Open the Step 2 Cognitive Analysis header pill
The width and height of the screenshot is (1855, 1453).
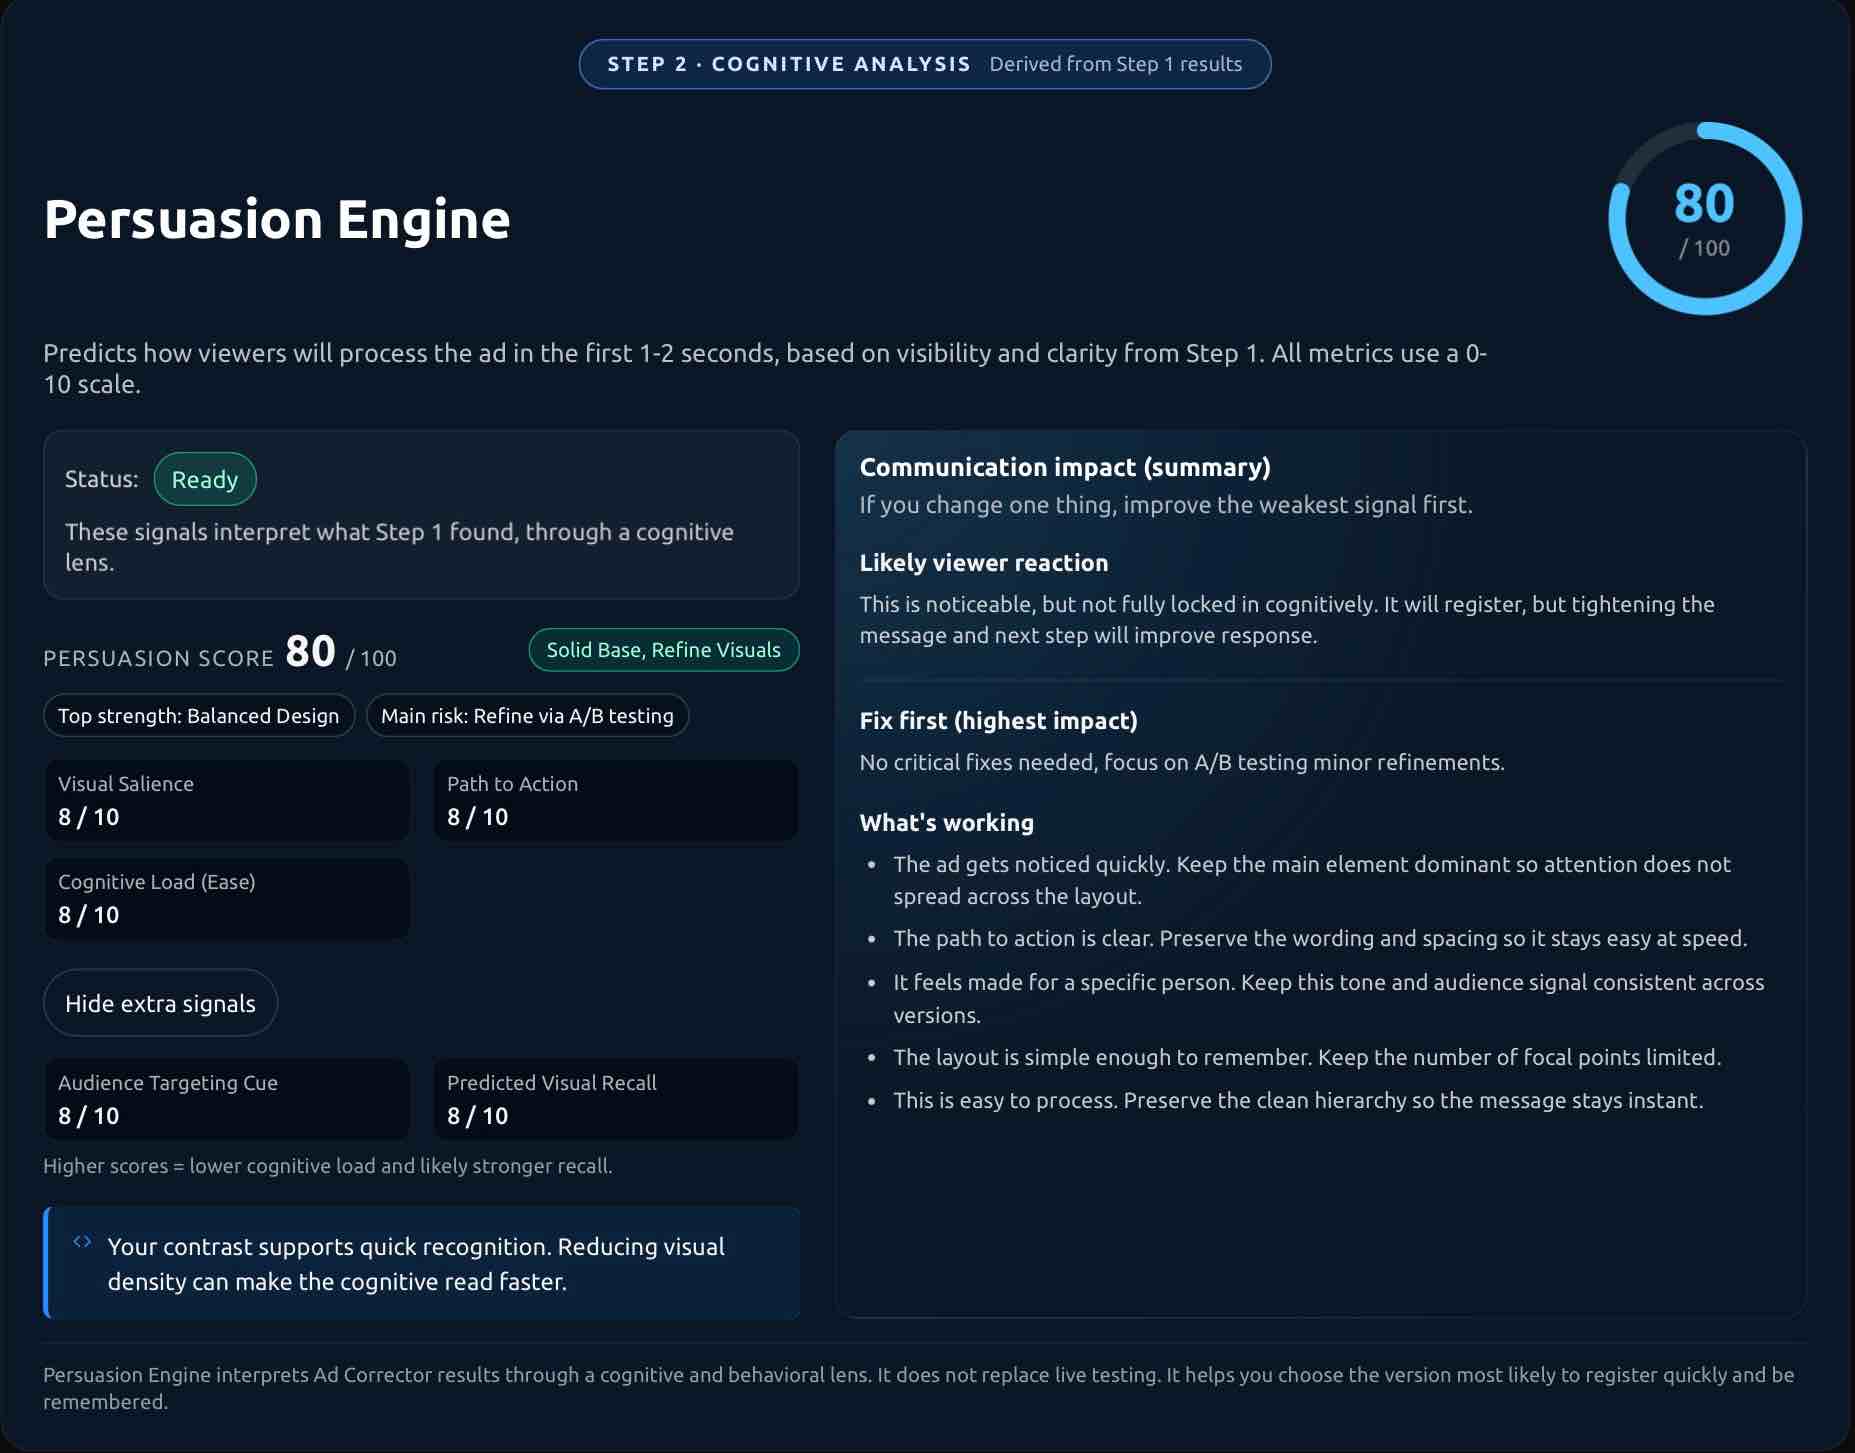click(x=925, y=63)
